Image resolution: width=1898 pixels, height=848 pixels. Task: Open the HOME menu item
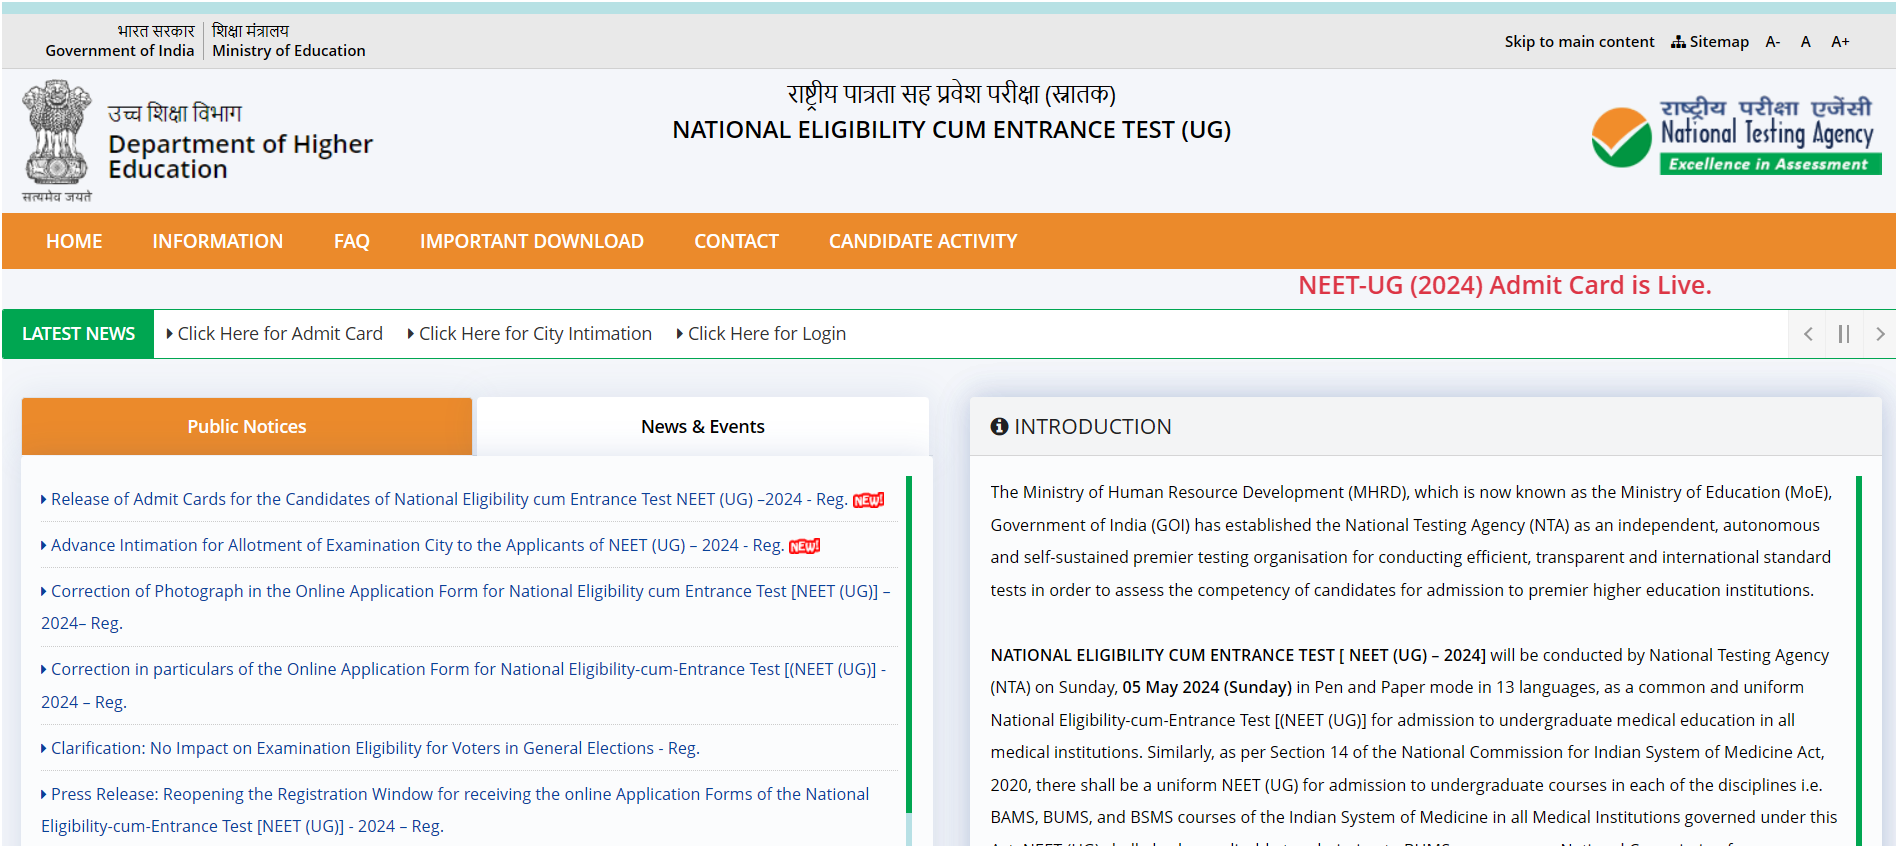point(74,241)
